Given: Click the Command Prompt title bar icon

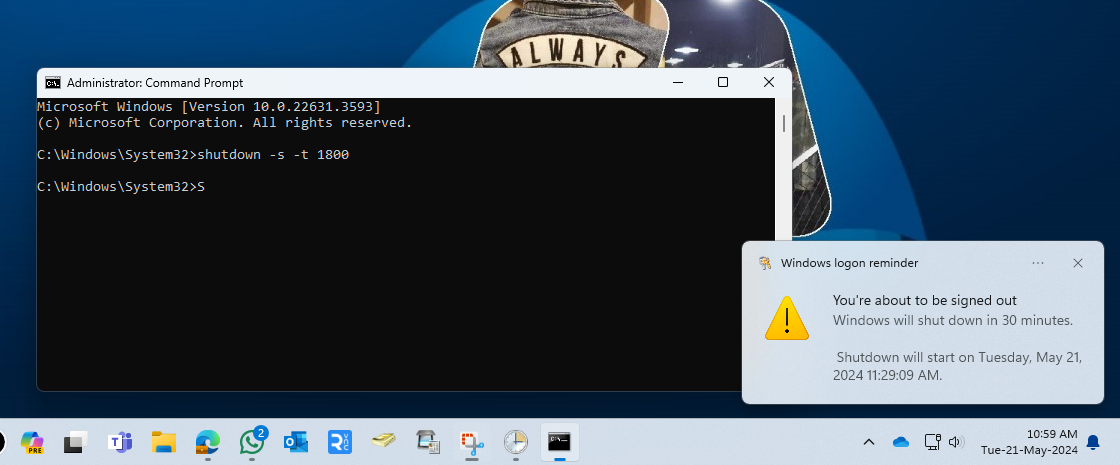Looking at the screenshot, I should point(53,83).
